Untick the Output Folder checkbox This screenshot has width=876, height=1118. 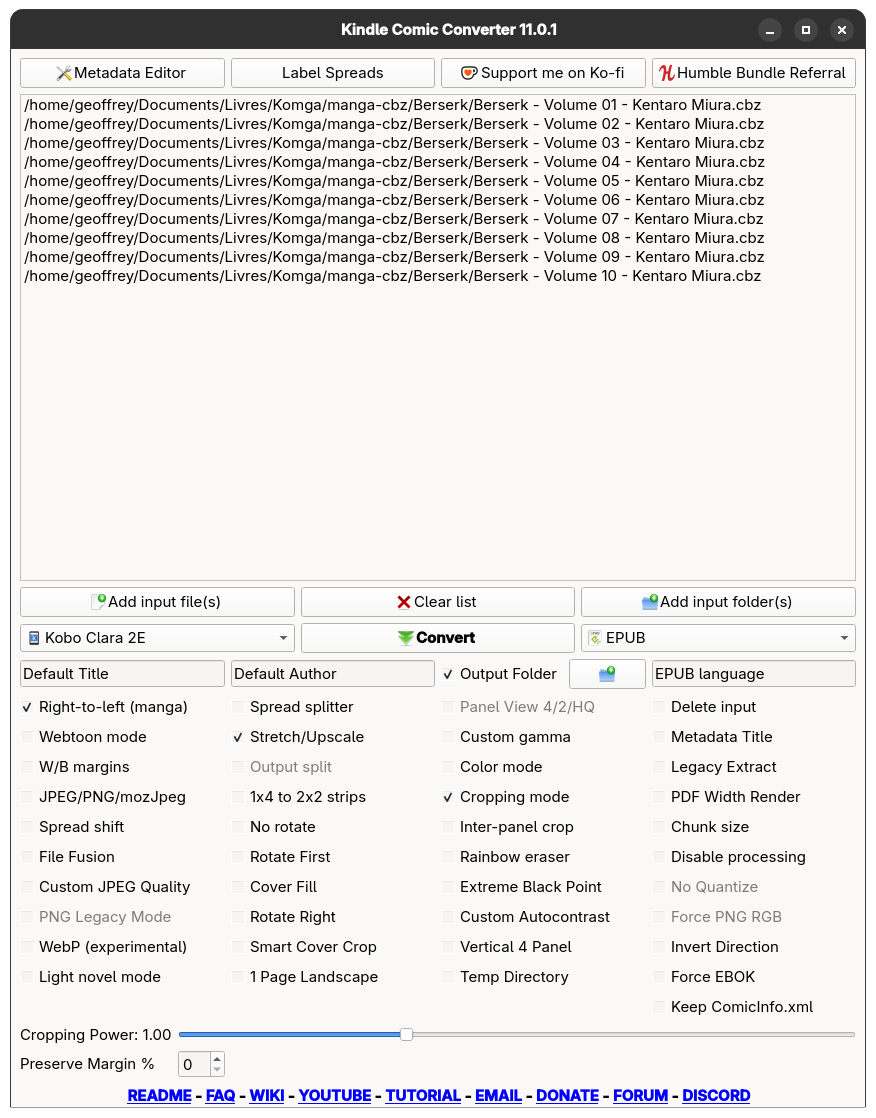point(448,674)
